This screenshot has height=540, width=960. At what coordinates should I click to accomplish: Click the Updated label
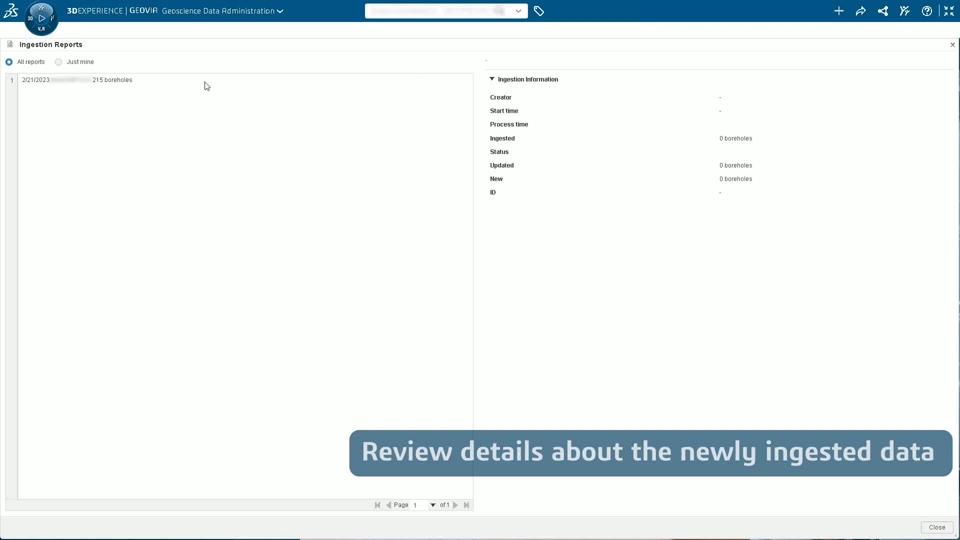(x=501, y=165)
